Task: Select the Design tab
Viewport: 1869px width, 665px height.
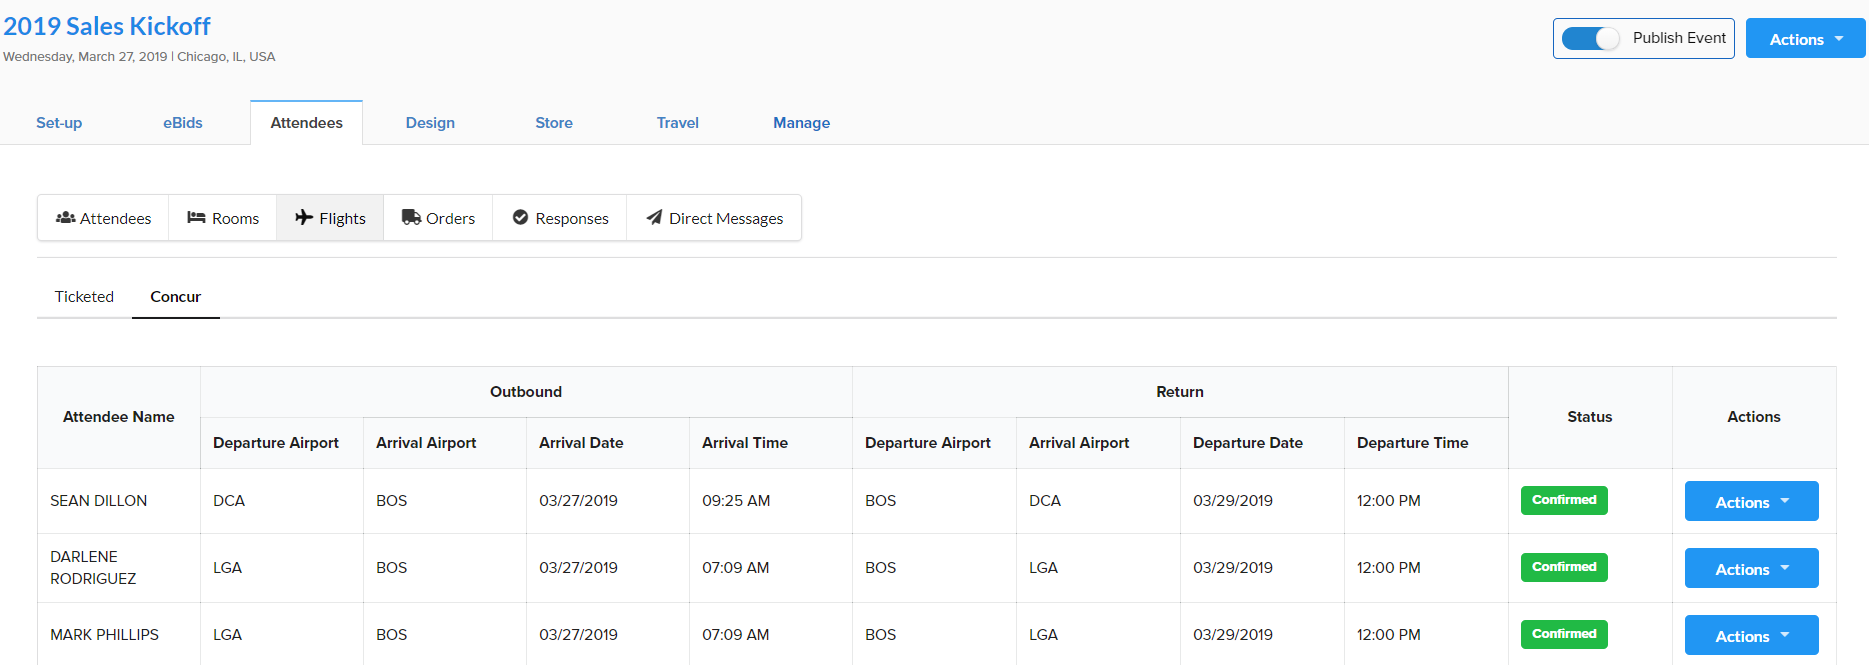Action: click(x=430, y=123)
